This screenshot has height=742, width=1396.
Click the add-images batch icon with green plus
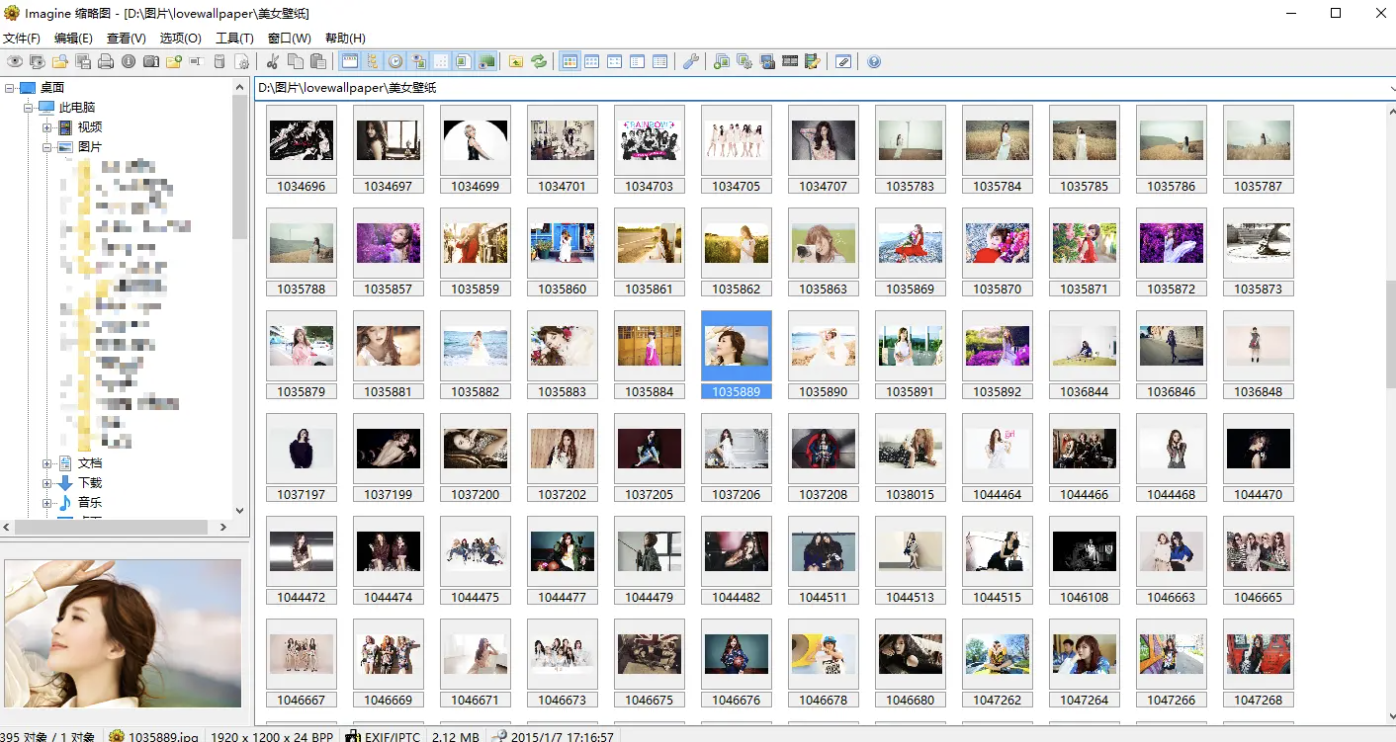pyautogui.click(x=722, y=62)
